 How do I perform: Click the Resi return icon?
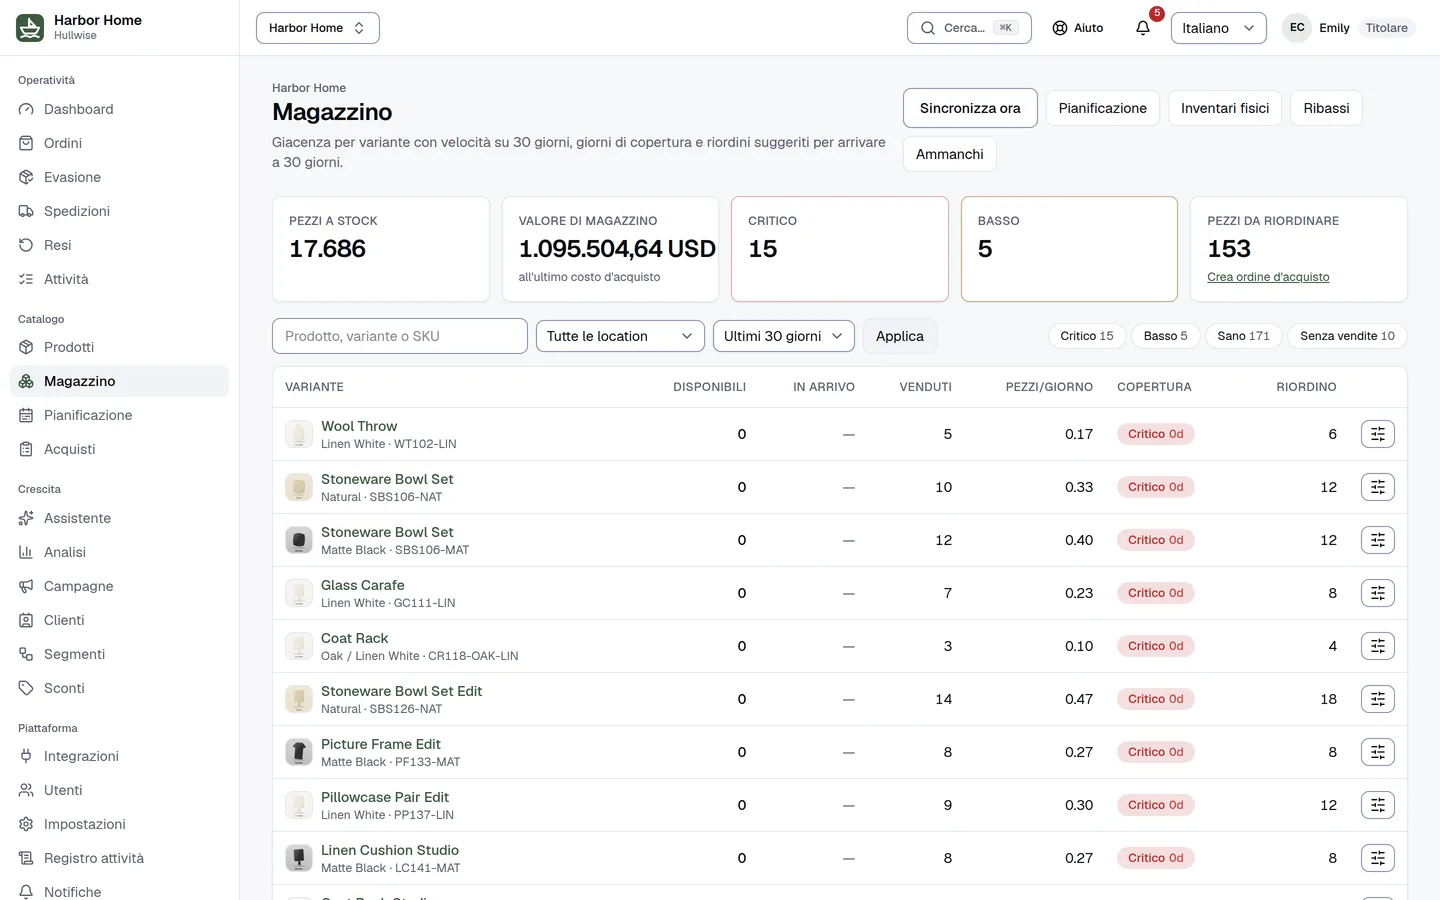26,245
